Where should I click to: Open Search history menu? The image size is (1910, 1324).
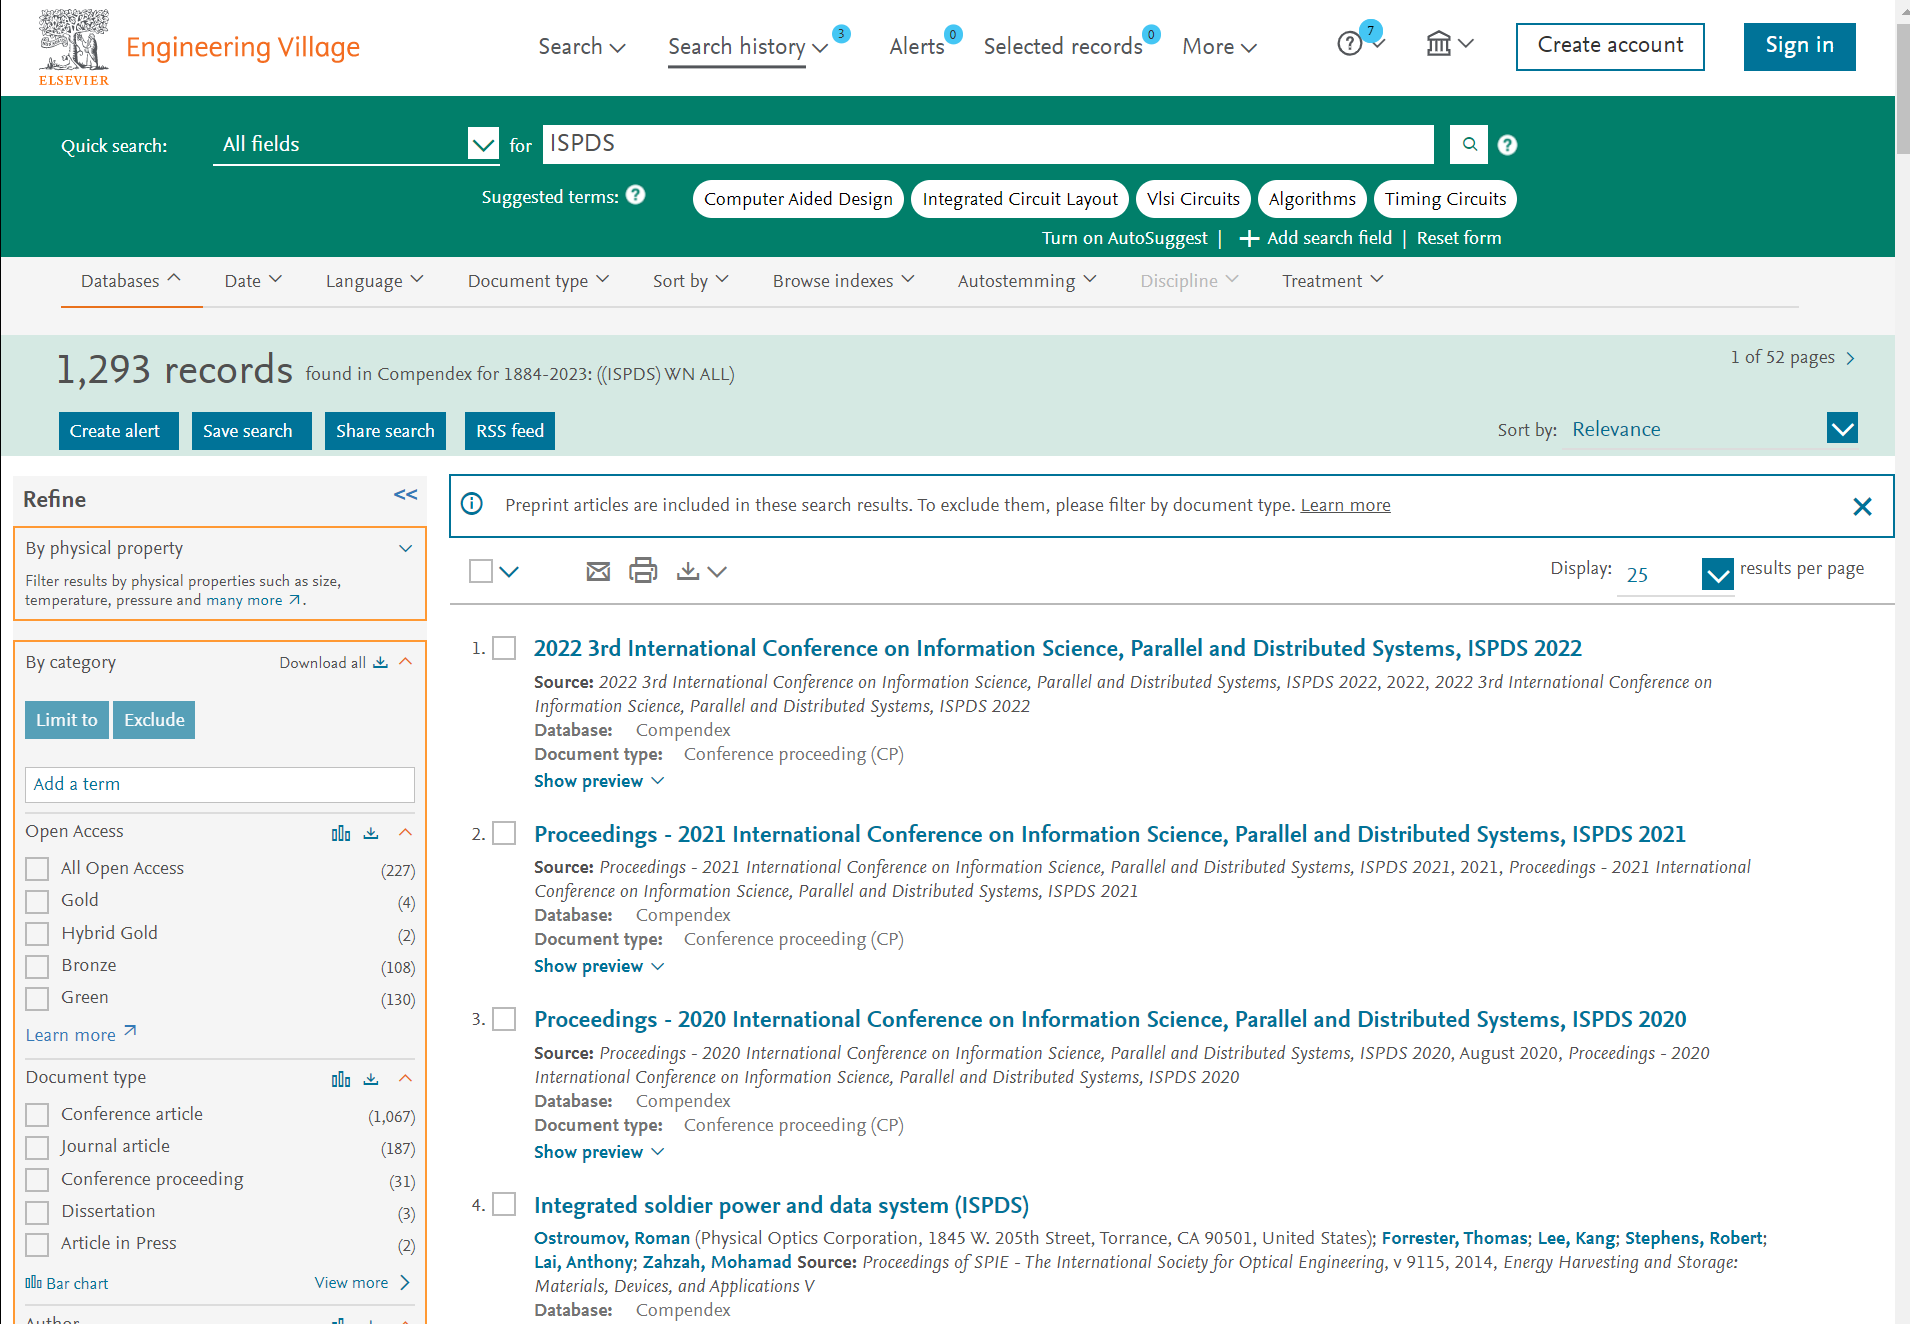747,46
